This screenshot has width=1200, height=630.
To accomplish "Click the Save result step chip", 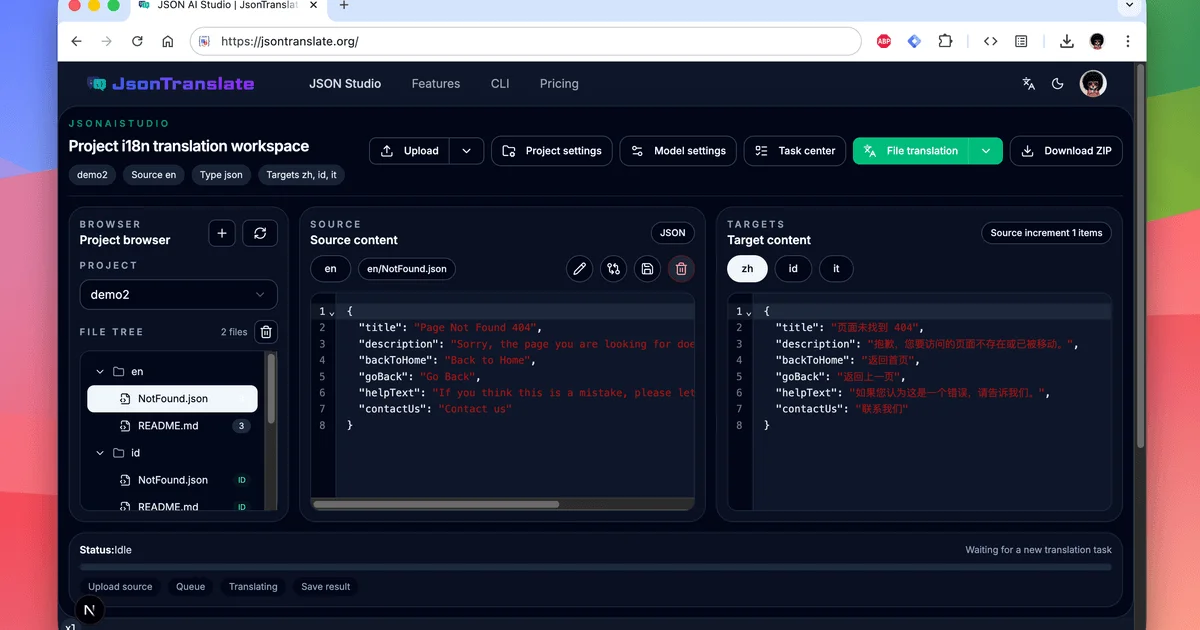I will click(326, 587).
